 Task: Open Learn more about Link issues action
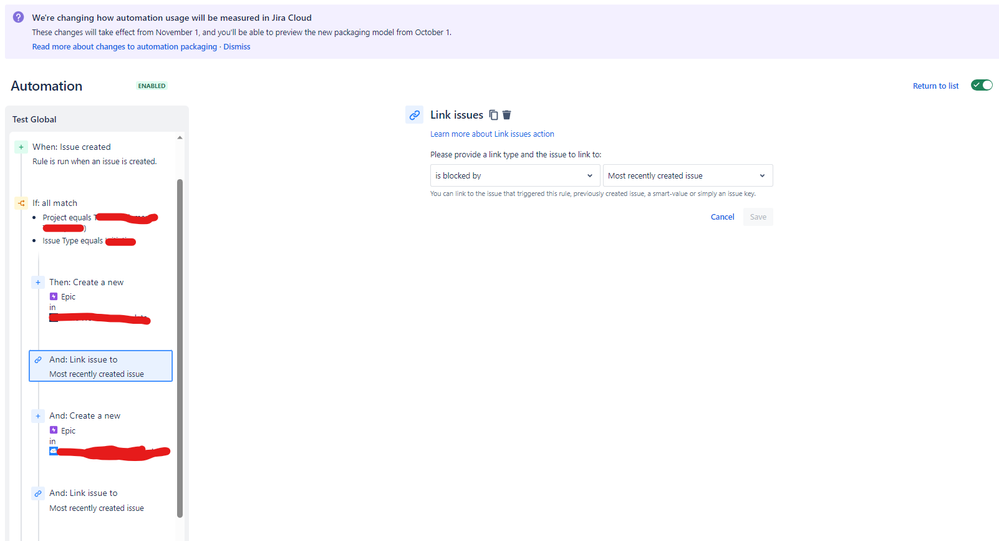pyautogui.click(x=492, y=134)
